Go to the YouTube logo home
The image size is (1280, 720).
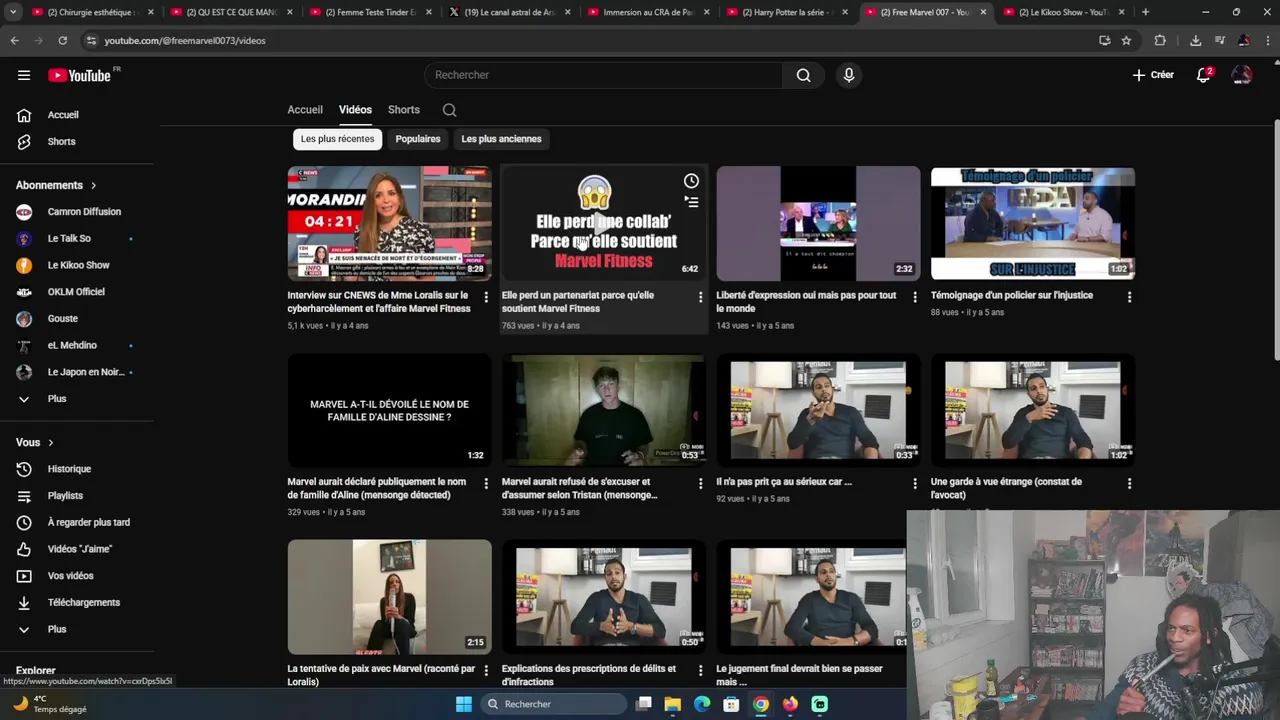pos(79,75)
